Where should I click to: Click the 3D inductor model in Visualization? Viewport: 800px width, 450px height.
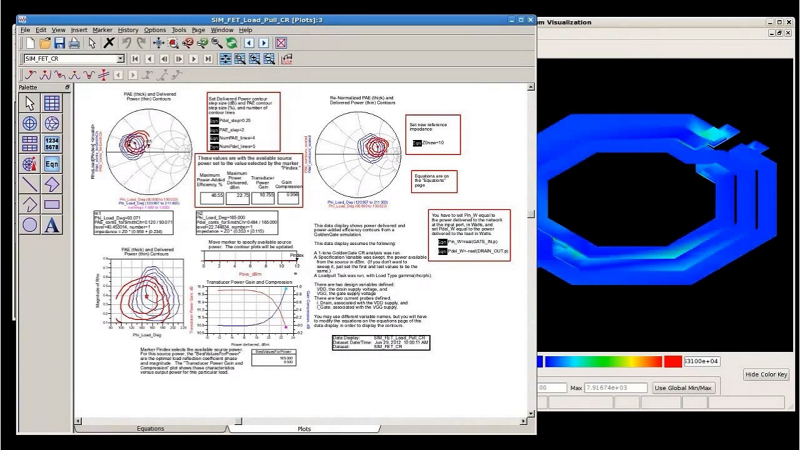[x=658, y=199]
